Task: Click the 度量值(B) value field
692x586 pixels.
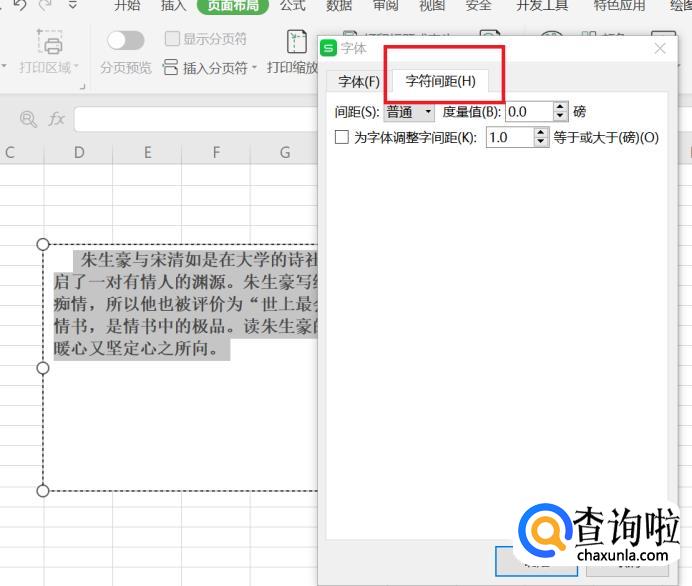Action: click(529, 112)
